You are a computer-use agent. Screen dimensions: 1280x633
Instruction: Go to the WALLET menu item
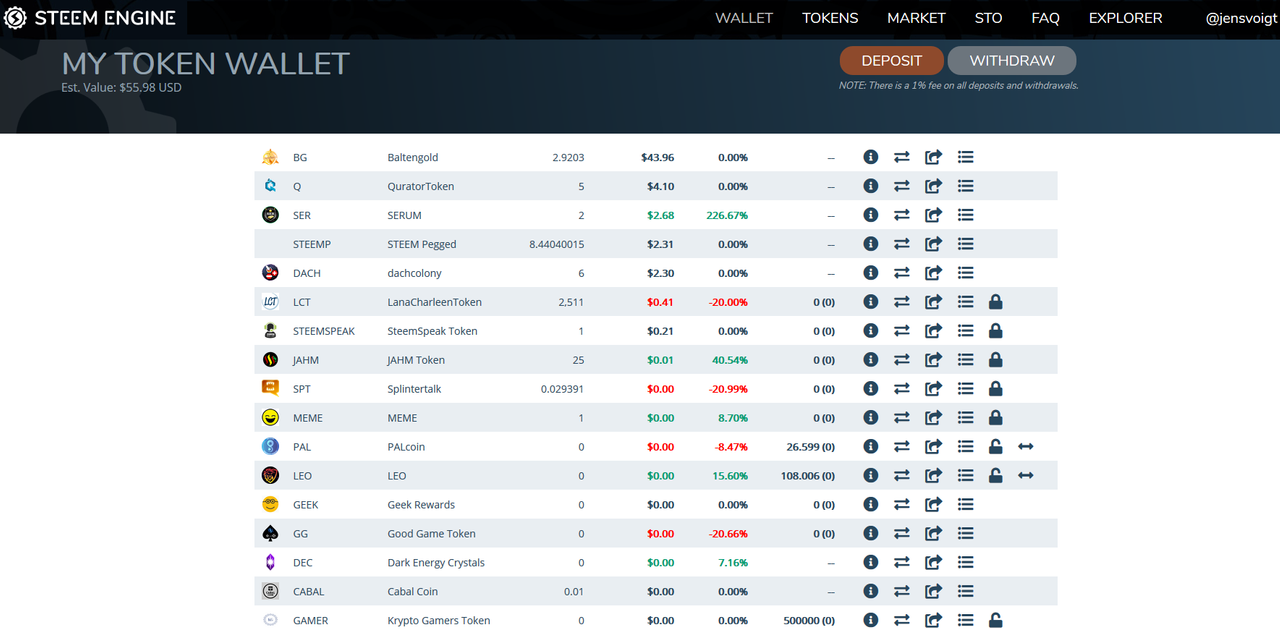pos(744,18)
